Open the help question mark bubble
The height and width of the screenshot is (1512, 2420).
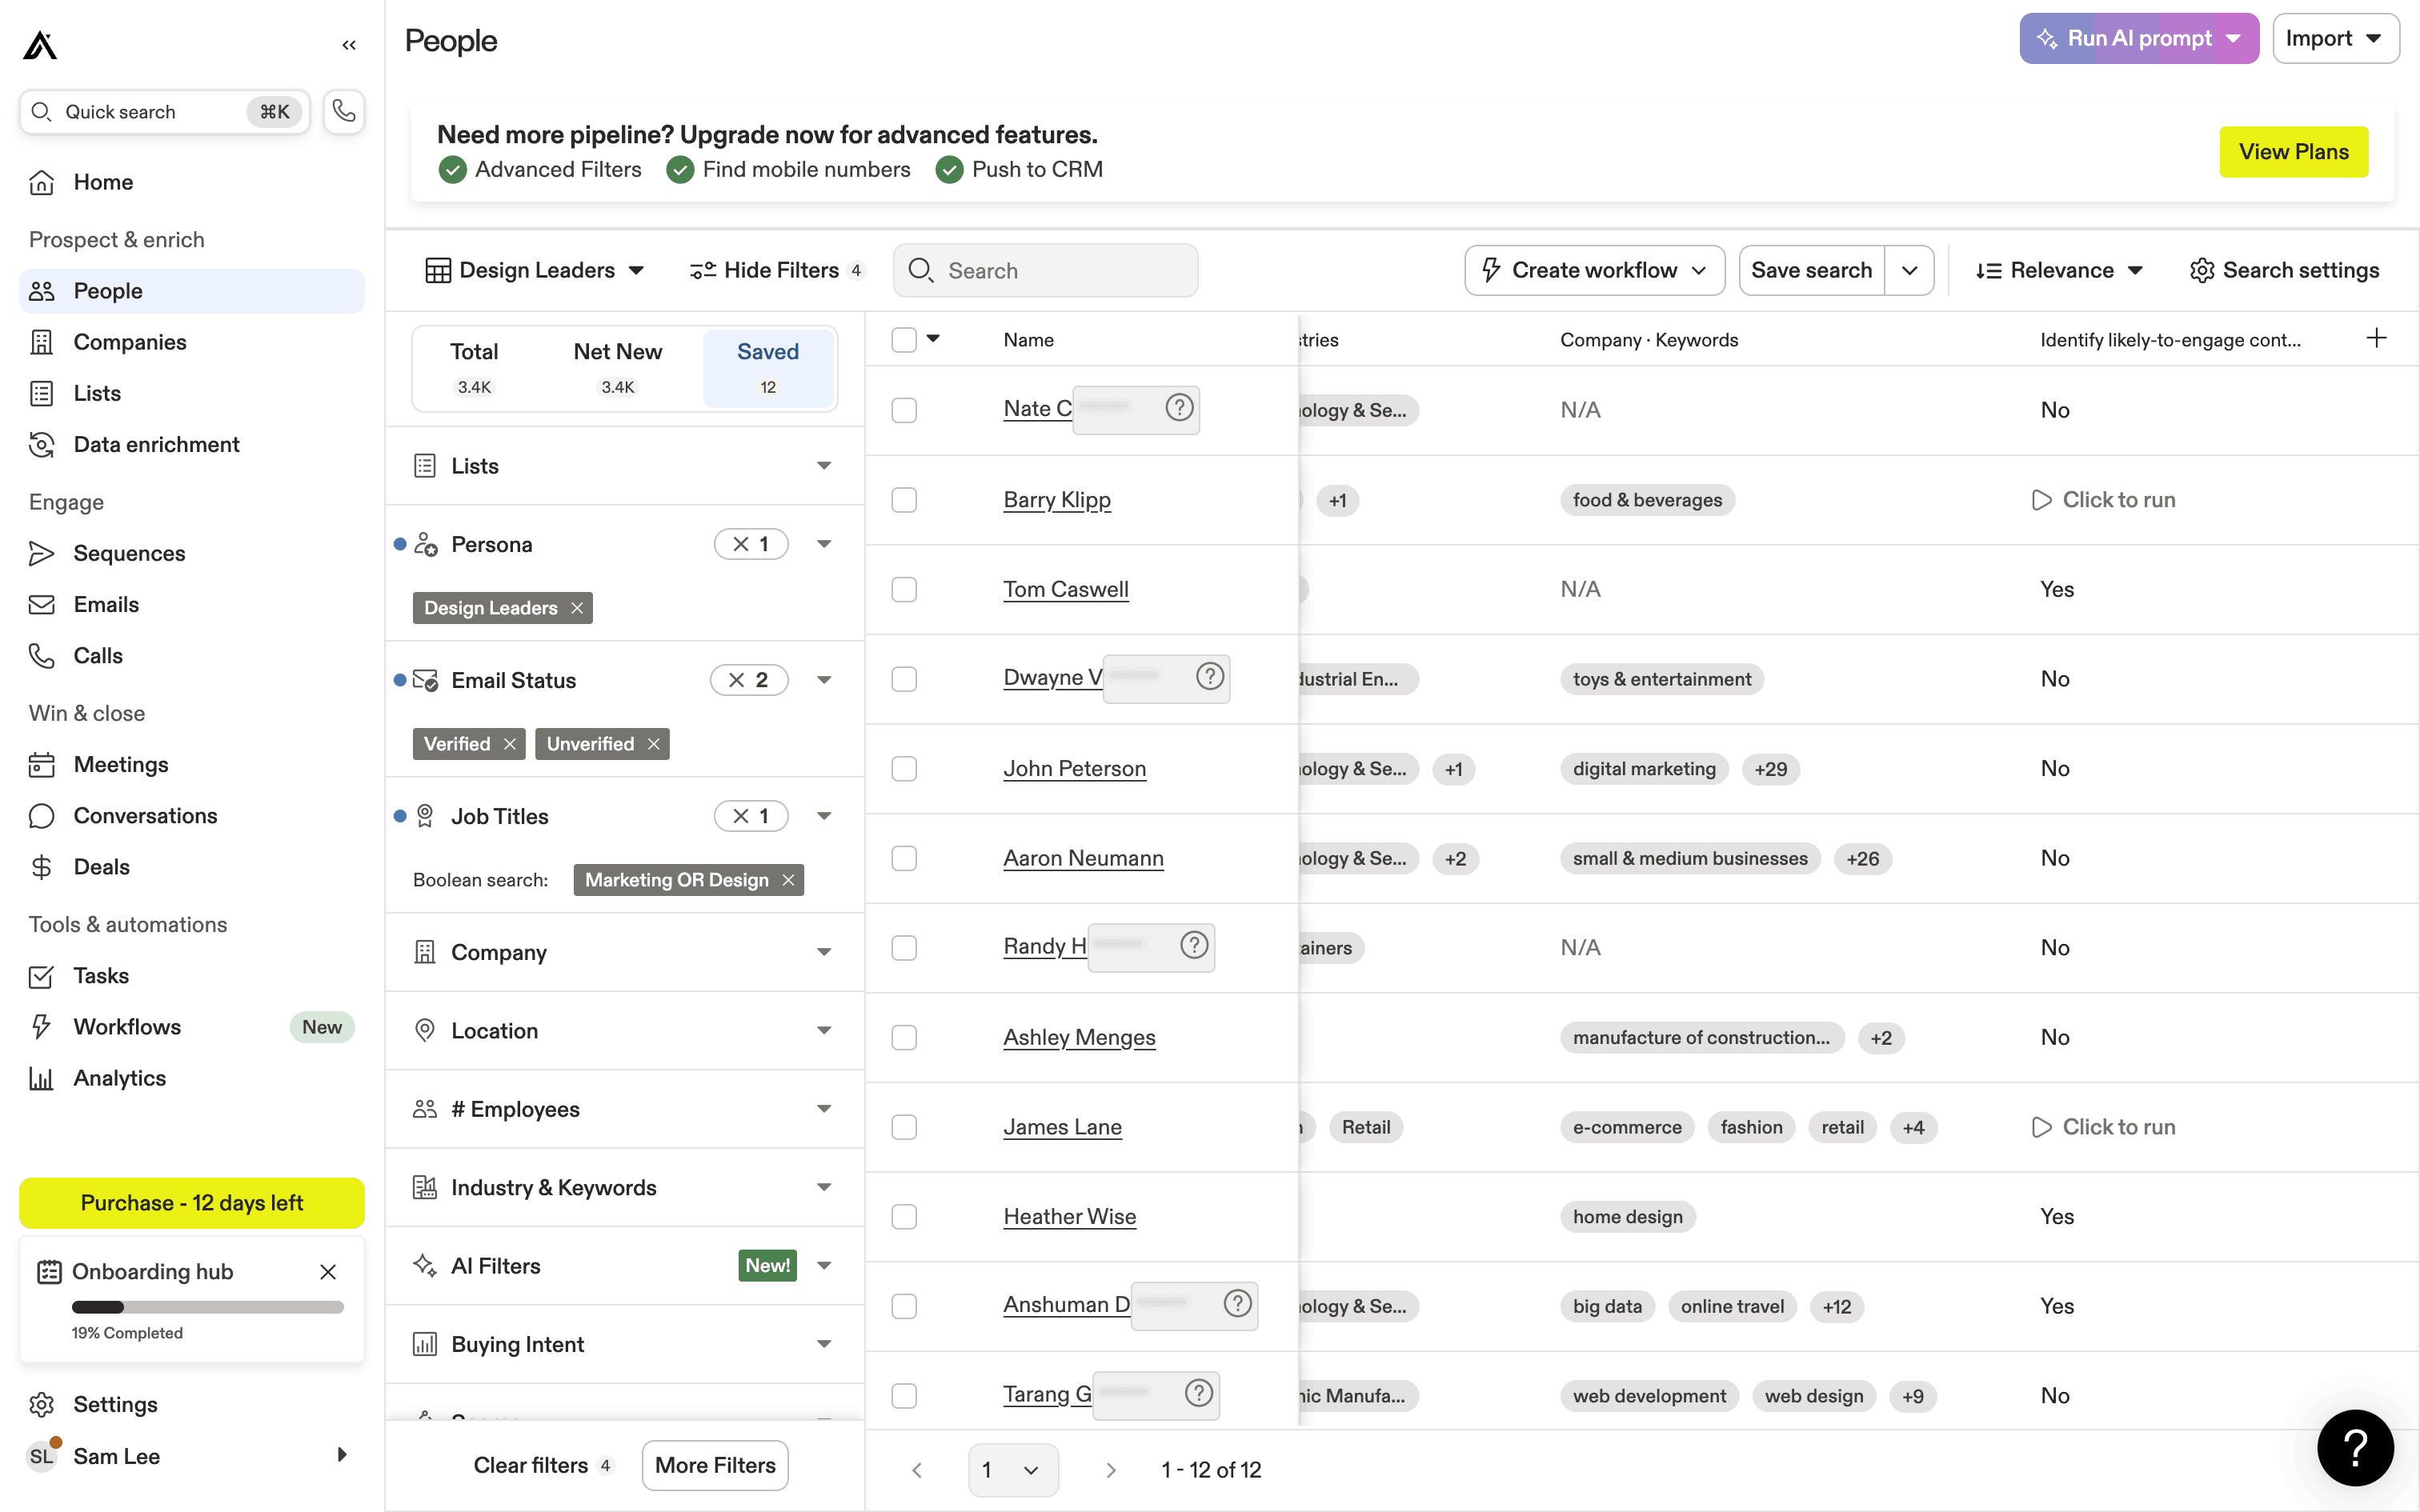tap(2355, 1447)
